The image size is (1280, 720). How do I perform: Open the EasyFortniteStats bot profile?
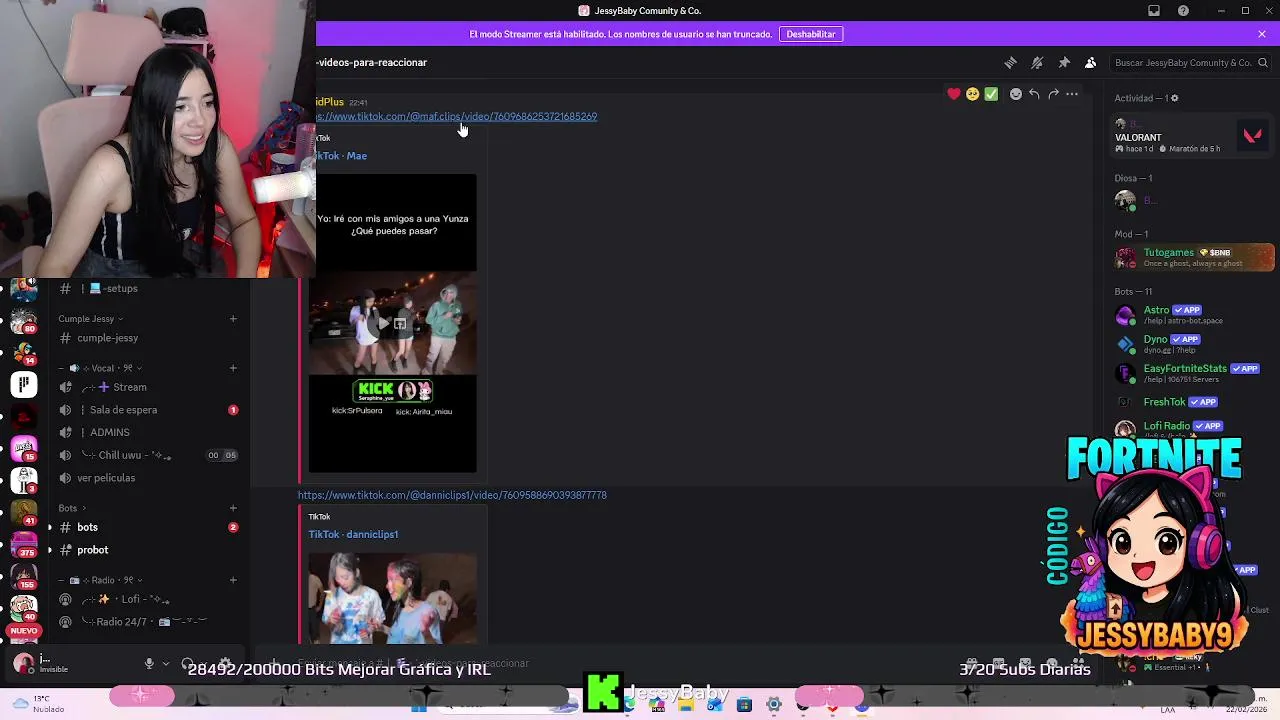click(1194, 373)
